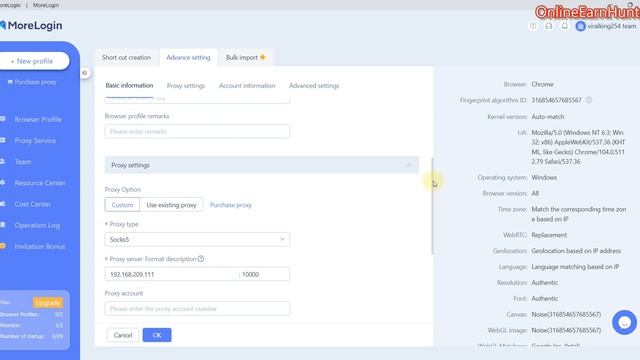Open the chat support bubble
This screenshot has width=640, height=360.
click(624, 322)
